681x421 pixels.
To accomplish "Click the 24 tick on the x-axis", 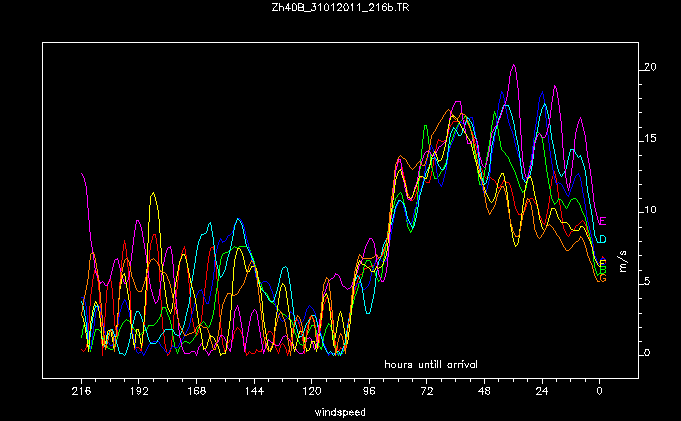I will (542, 392).
